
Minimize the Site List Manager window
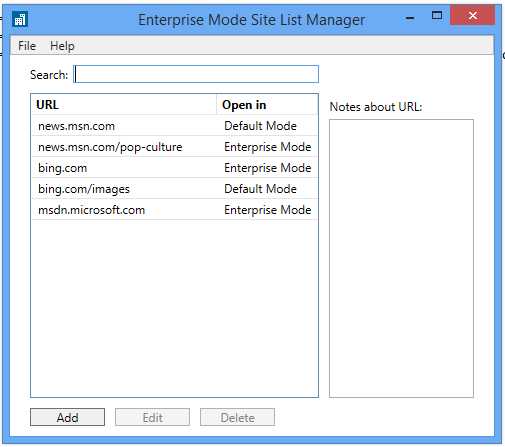point(410,17)
